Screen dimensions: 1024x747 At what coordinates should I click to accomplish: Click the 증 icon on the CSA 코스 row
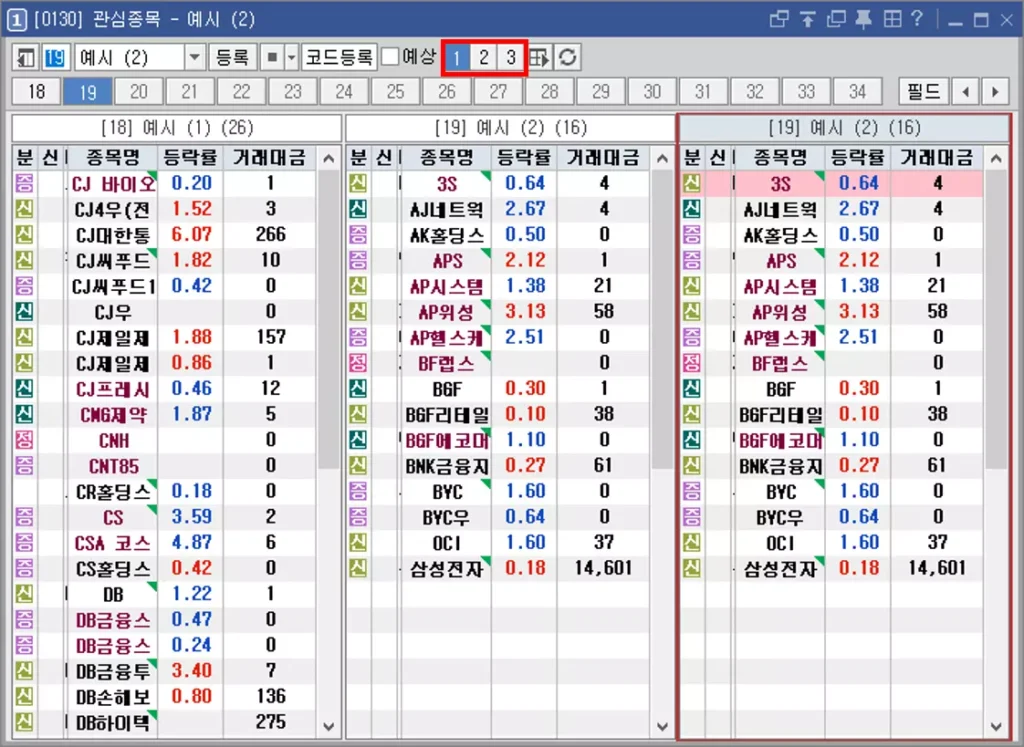click(24, 543)
